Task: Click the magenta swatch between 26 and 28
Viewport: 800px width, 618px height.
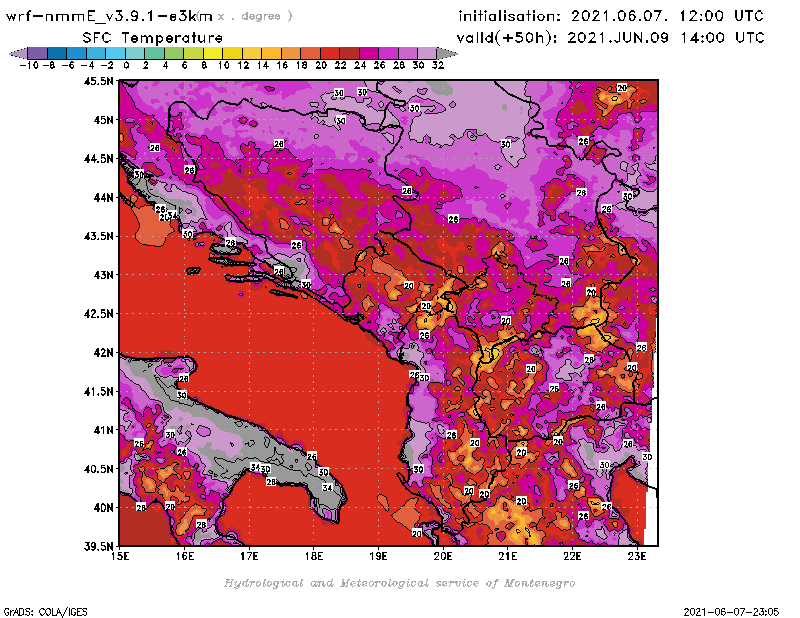Action: [x=389, y=53]
